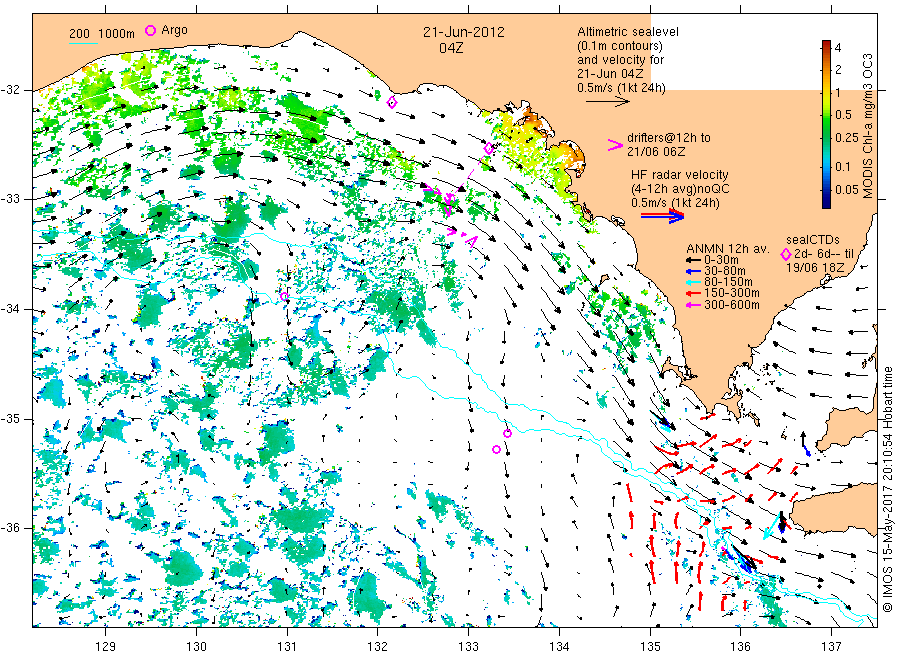Screen dimensions: 900x660
Task: Click the MODIS Chl-a colorbar axis label
Action: coord(868,126)
